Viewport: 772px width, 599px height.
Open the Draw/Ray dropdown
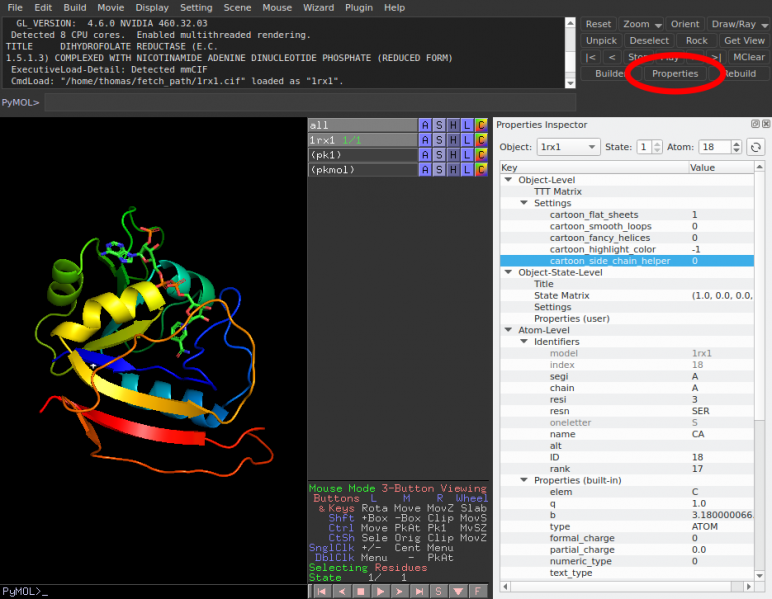[738, 24]
